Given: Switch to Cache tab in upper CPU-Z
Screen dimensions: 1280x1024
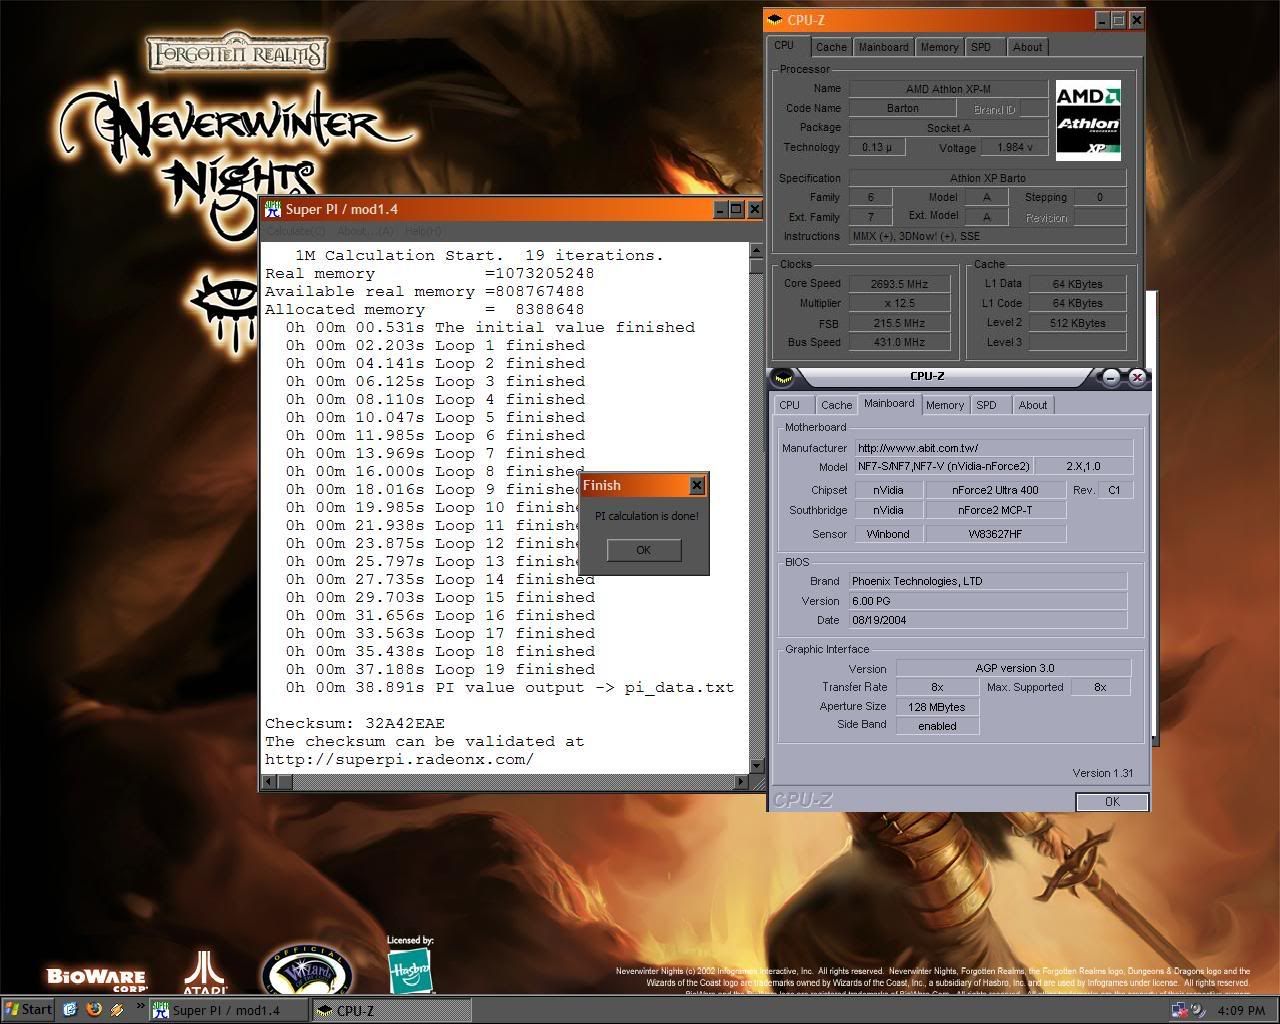Looking at the screenshot, I should click(830, 47).
